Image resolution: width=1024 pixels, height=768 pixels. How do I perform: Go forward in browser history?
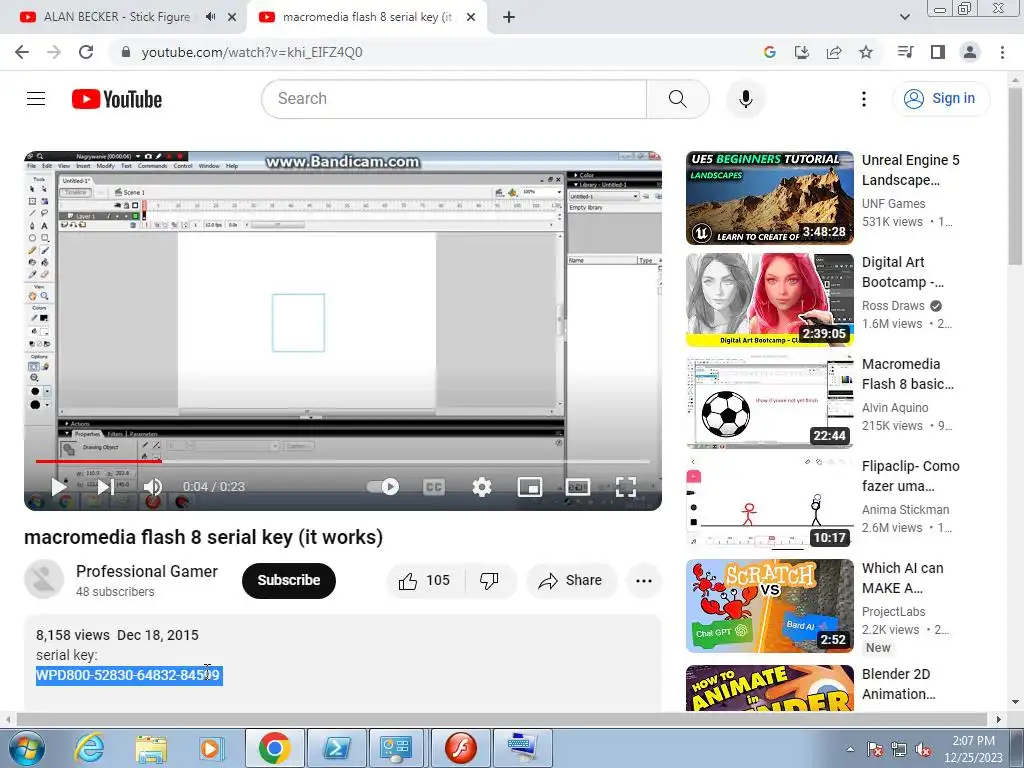point(54,52)
